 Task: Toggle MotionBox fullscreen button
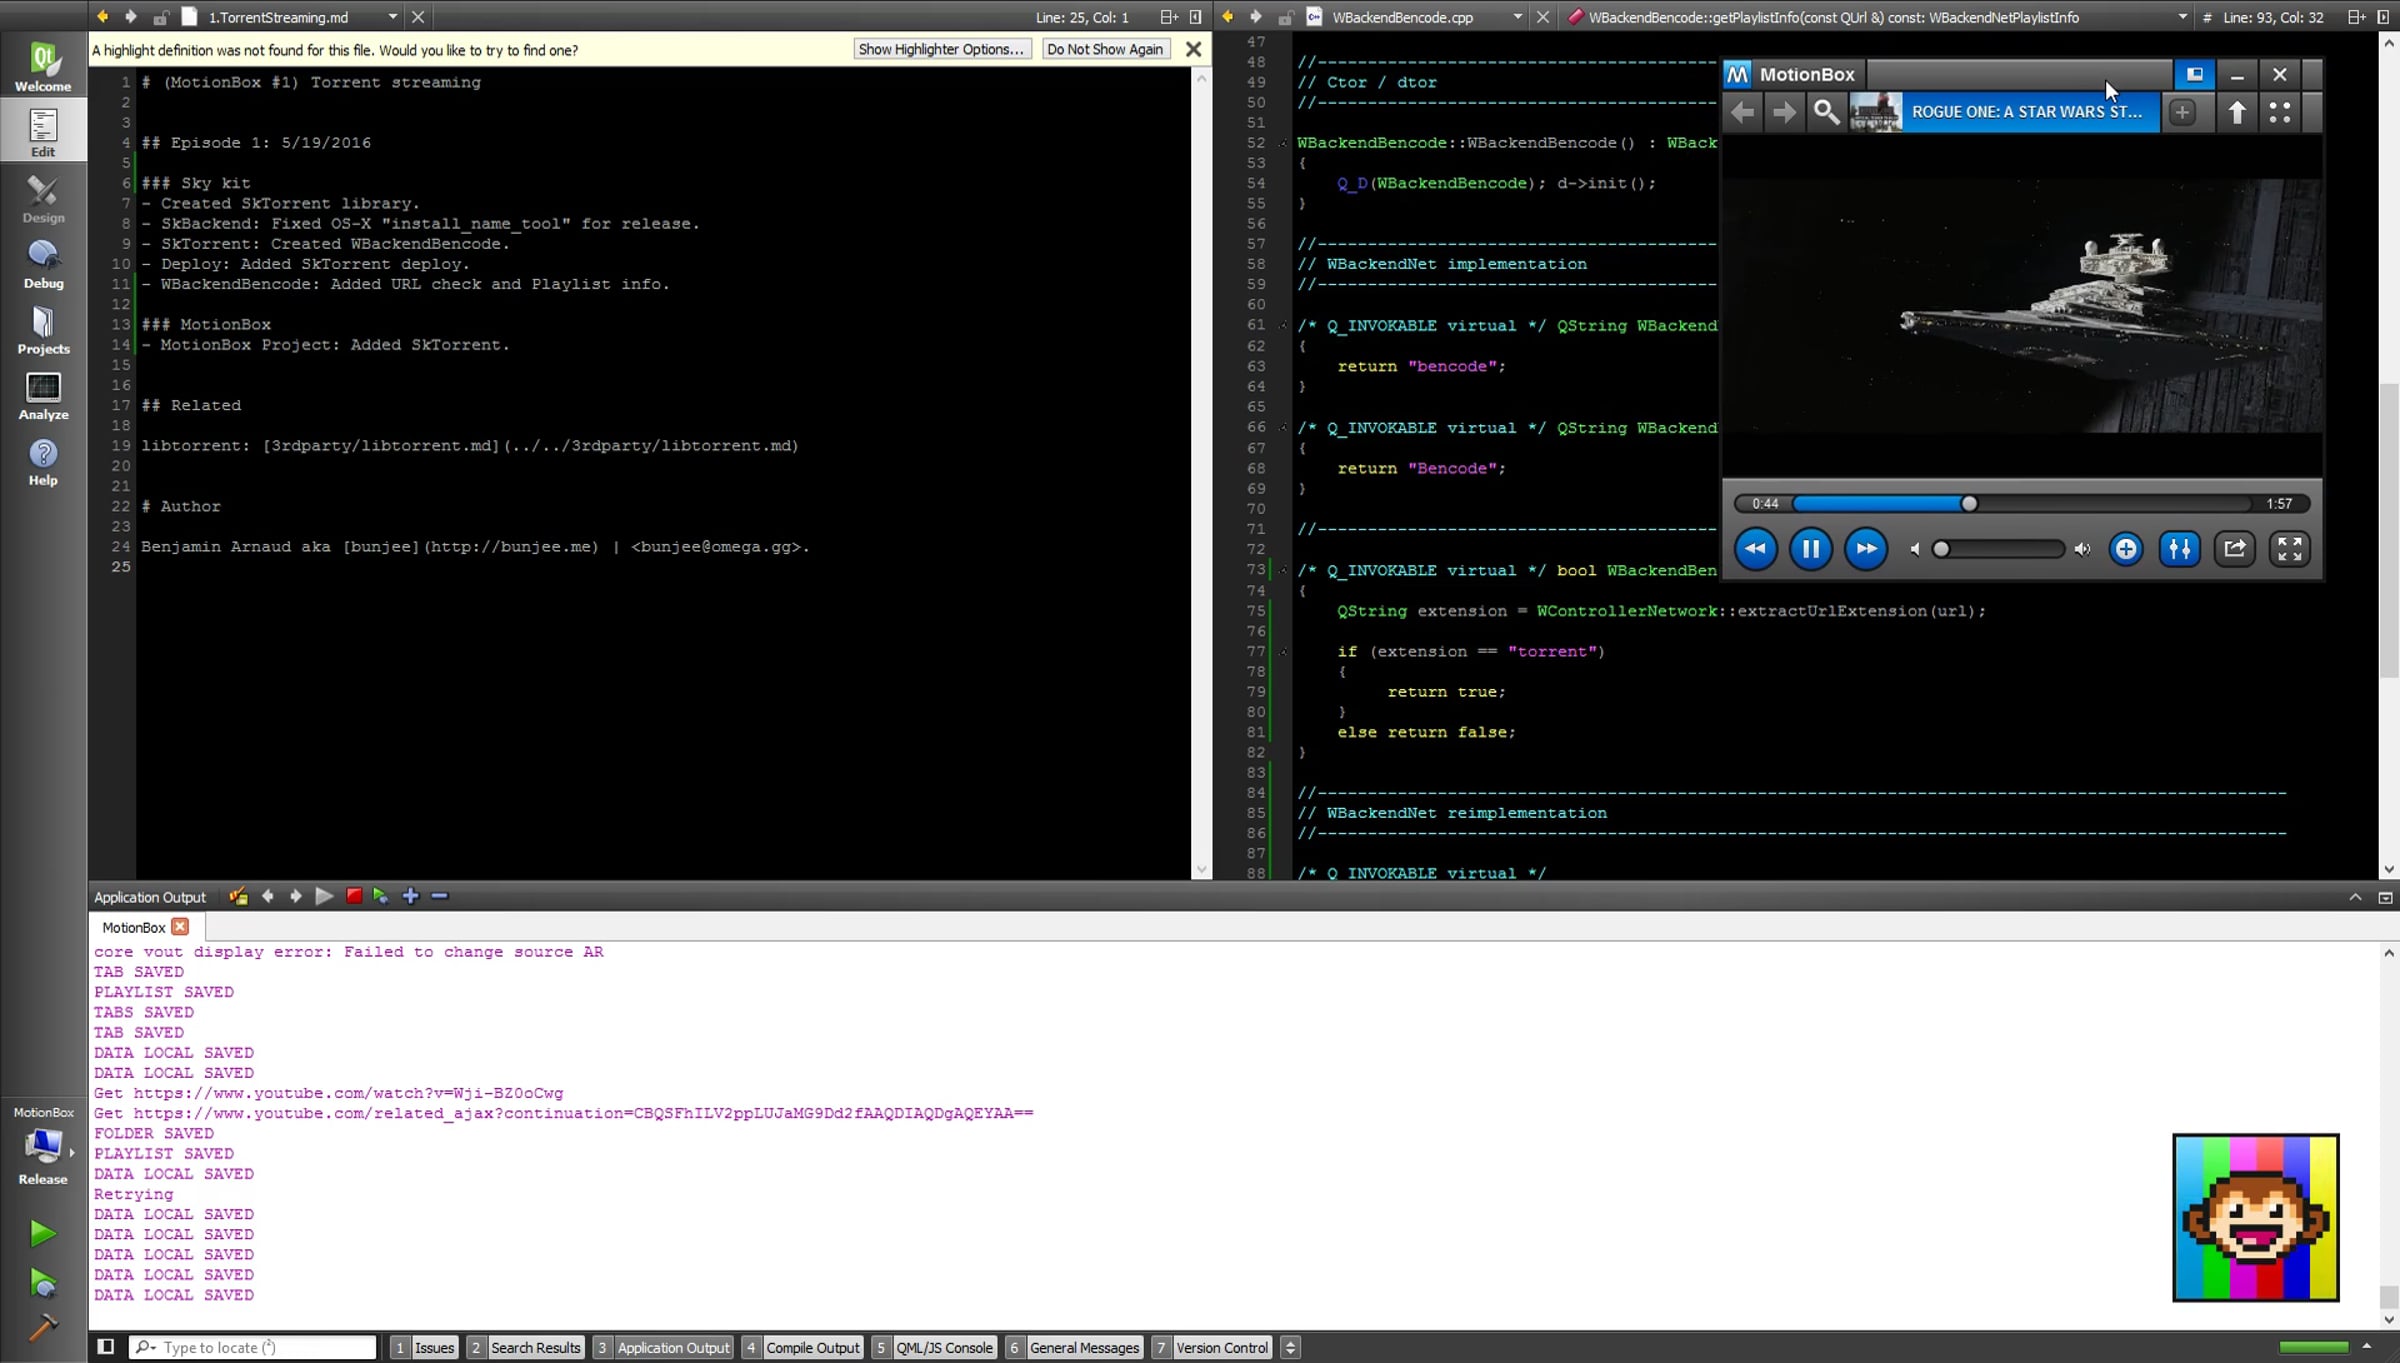pos(2289,548)
